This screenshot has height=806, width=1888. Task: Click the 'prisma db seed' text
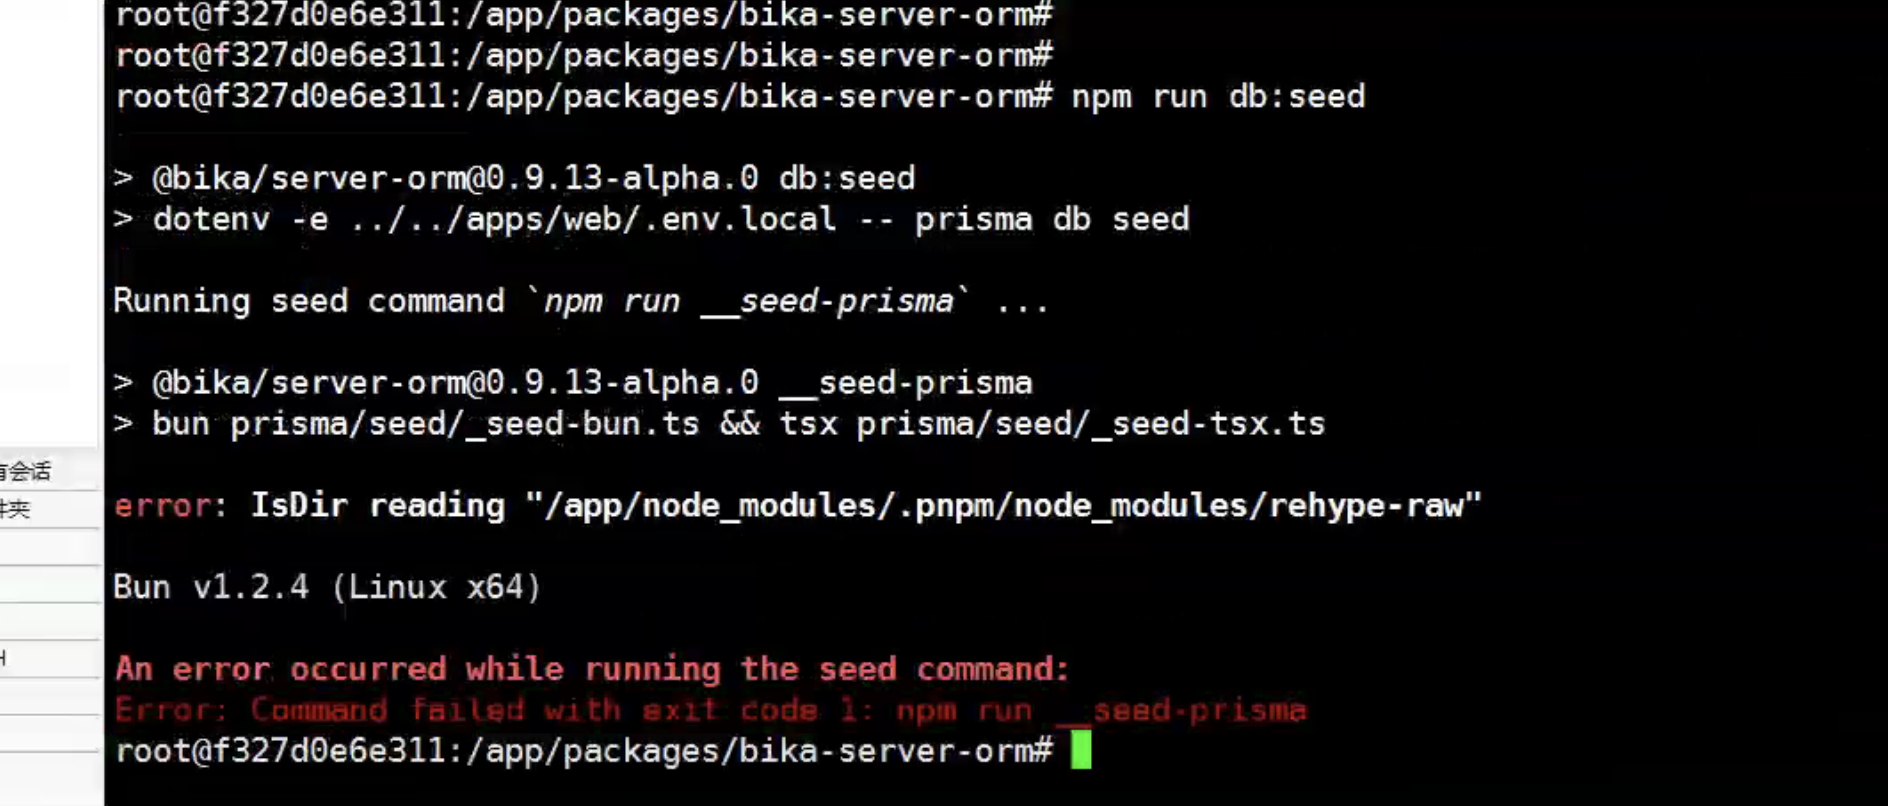(1052, 219)
